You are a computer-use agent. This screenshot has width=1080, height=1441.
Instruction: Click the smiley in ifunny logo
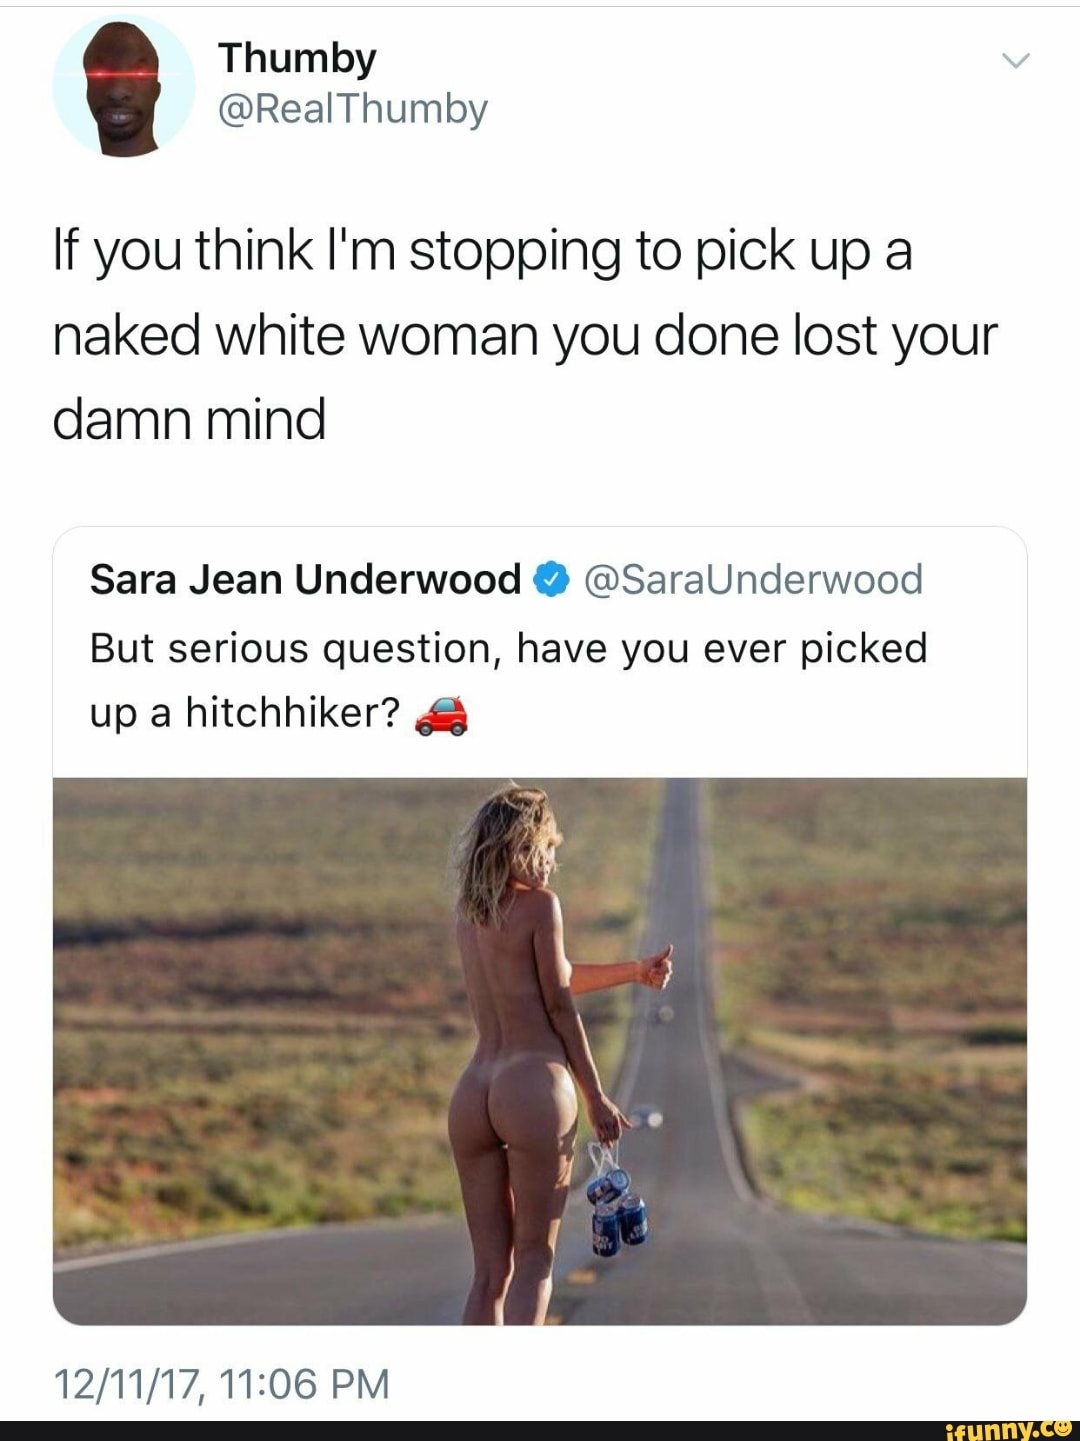click(1063, 1429)
